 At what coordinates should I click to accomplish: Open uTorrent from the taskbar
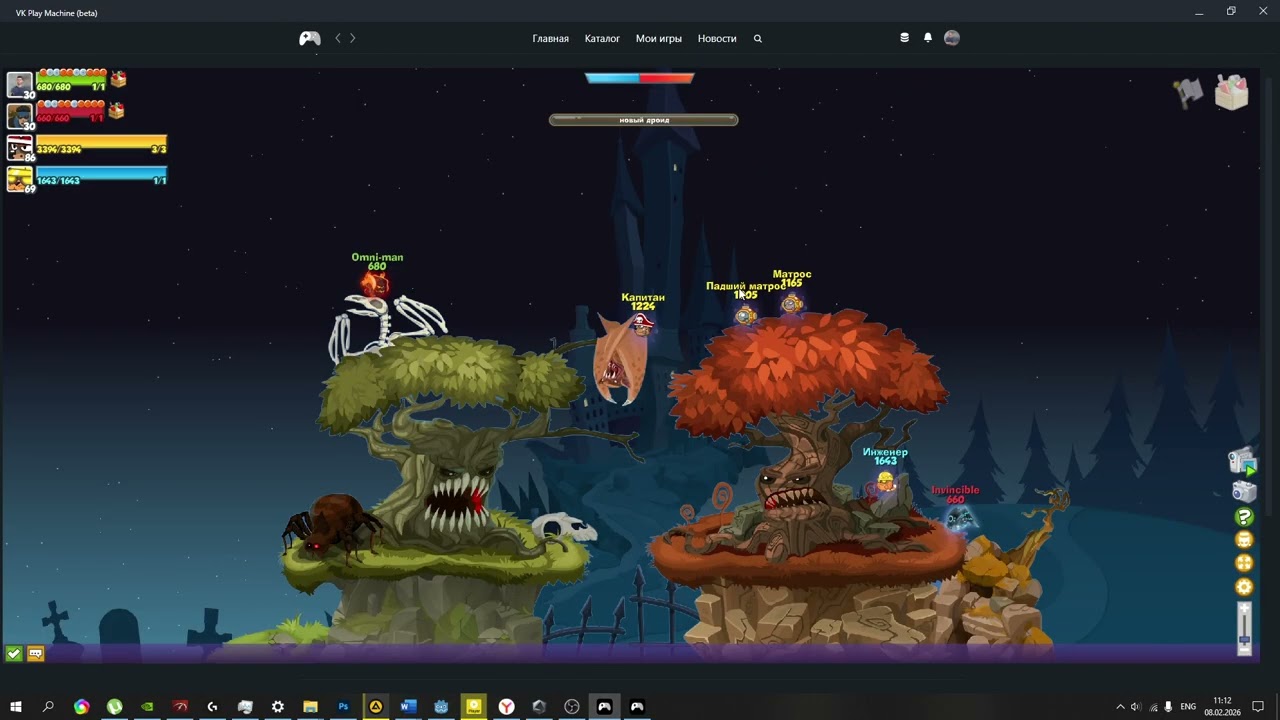(114, 707)
